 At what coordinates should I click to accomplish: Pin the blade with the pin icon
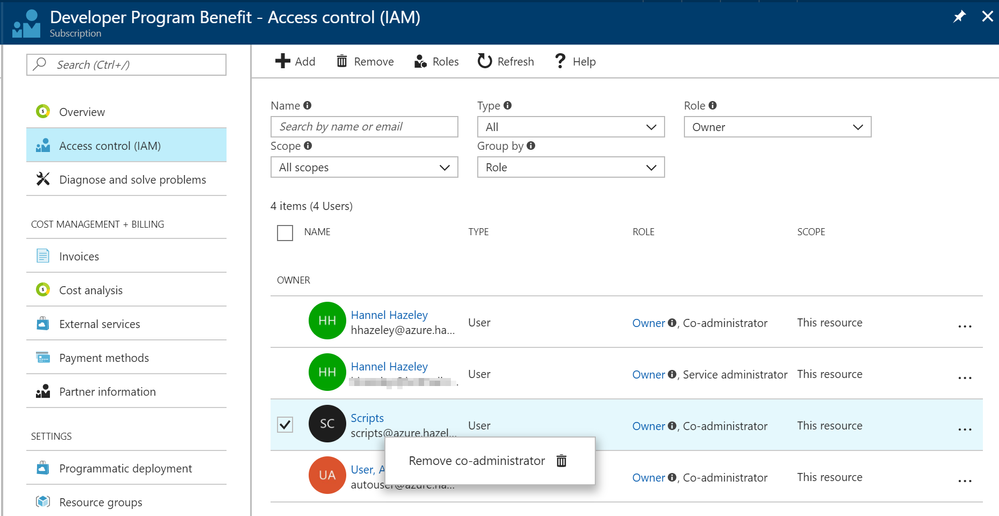point(959,17)
